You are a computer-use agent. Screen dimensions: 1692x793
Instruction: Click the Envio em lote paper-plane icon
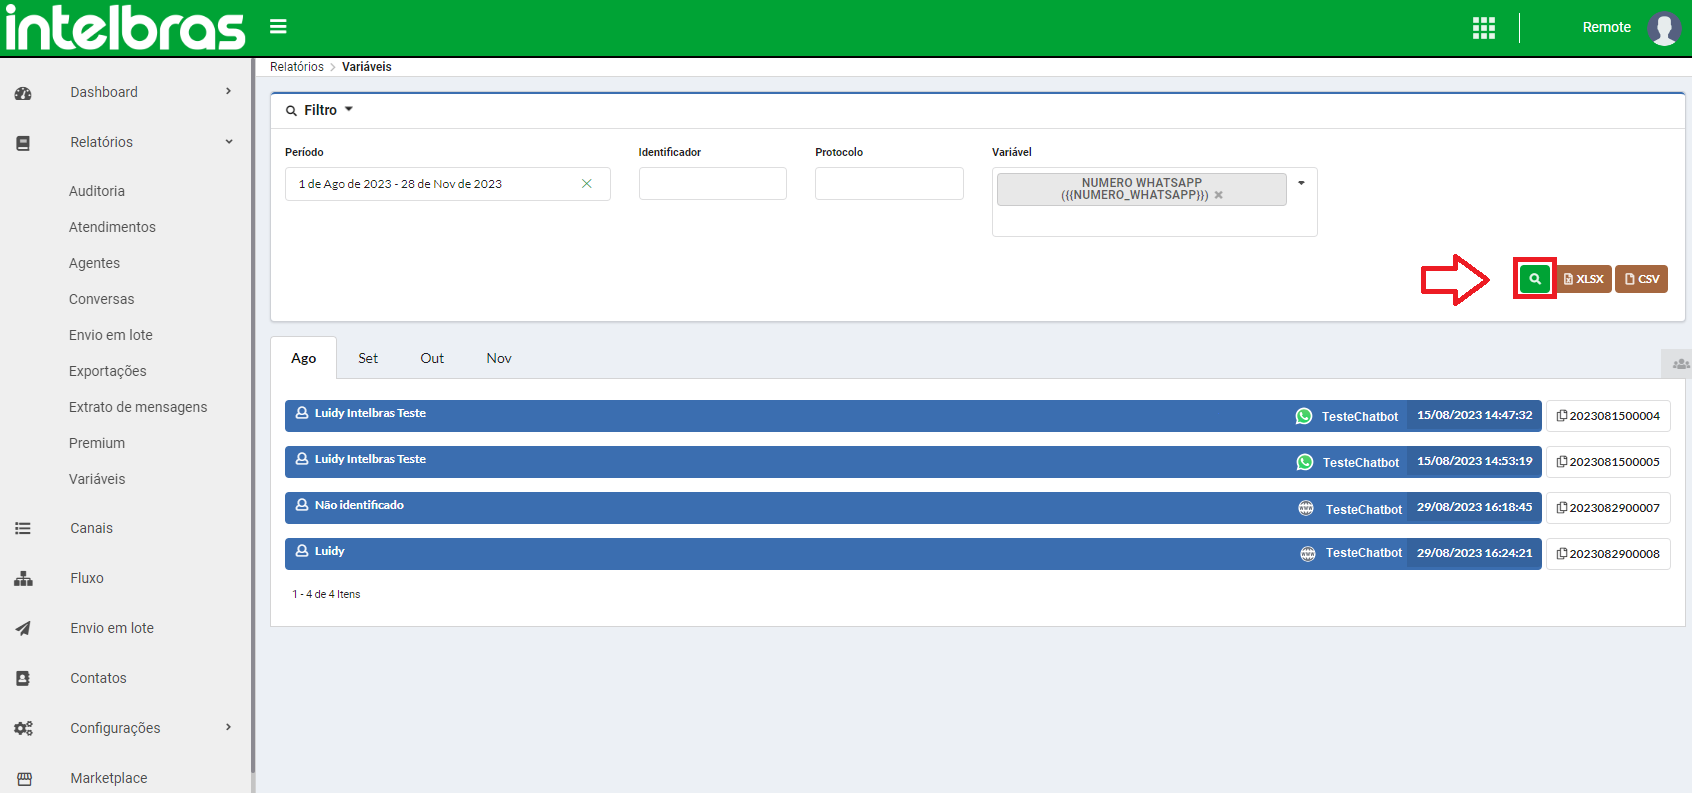click(23, 628)
